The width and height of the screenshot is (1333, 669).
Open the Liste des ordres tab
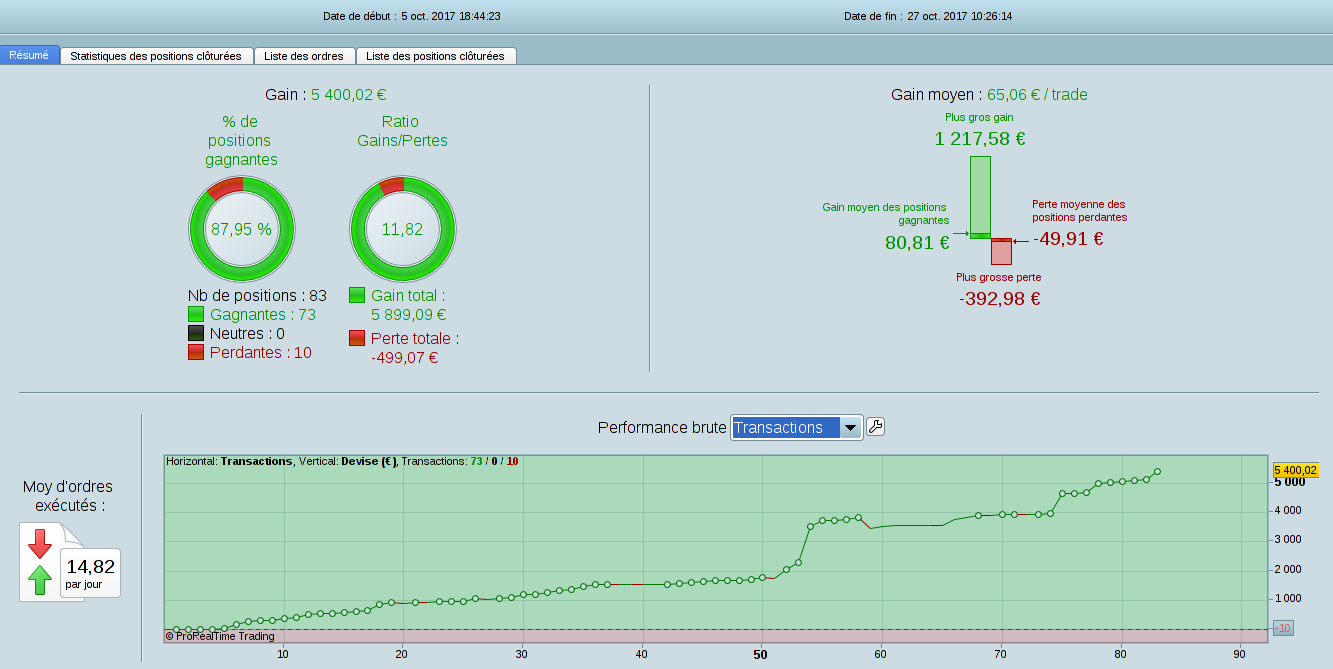303,56
